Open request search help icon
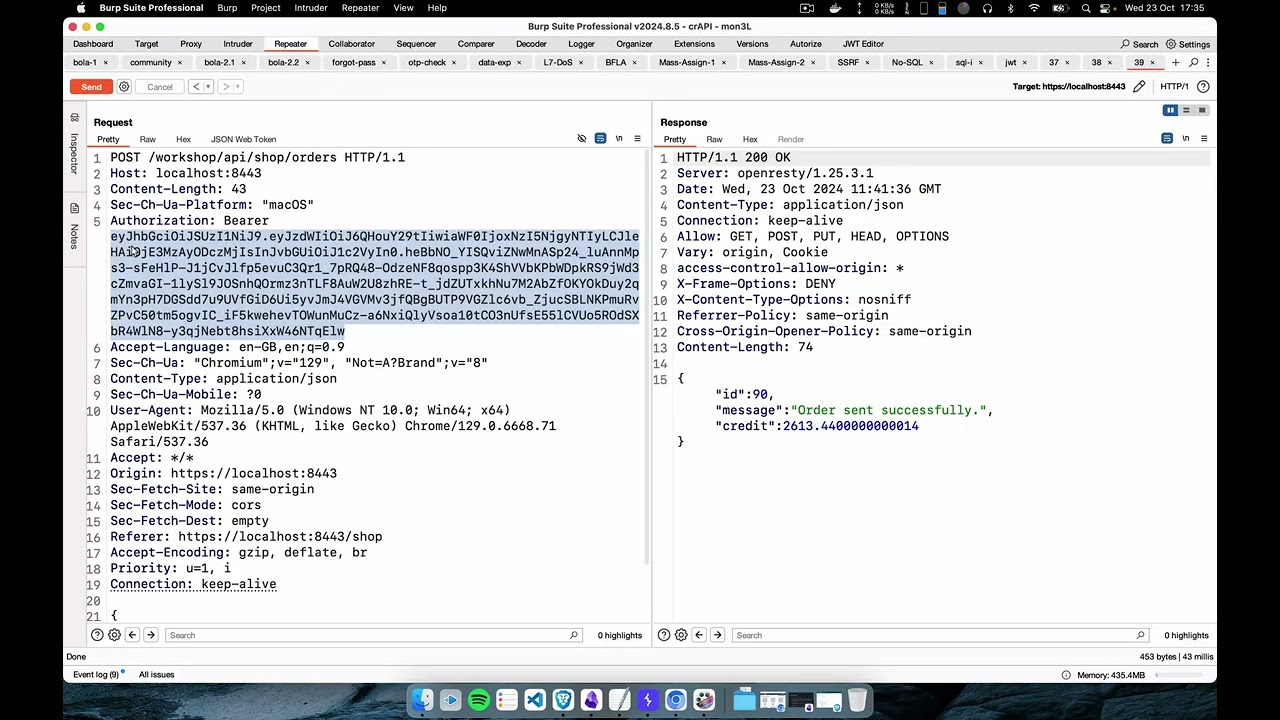This screenshot has height=720, width=1280. (x=97, y=635)
